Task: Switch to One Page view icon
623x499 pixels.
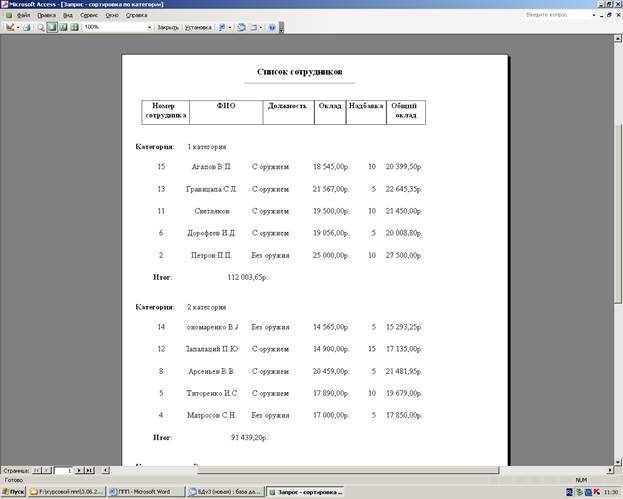Action: [x=51, y=27]
